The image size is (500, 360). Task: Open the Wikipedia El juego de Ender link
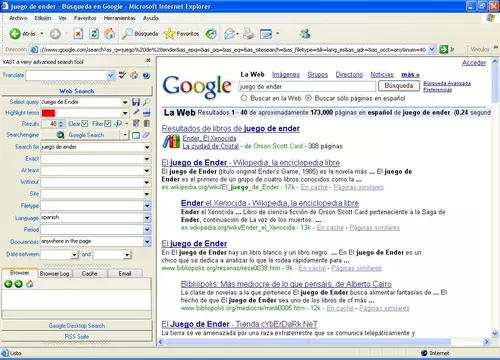[x=251, y=163]
